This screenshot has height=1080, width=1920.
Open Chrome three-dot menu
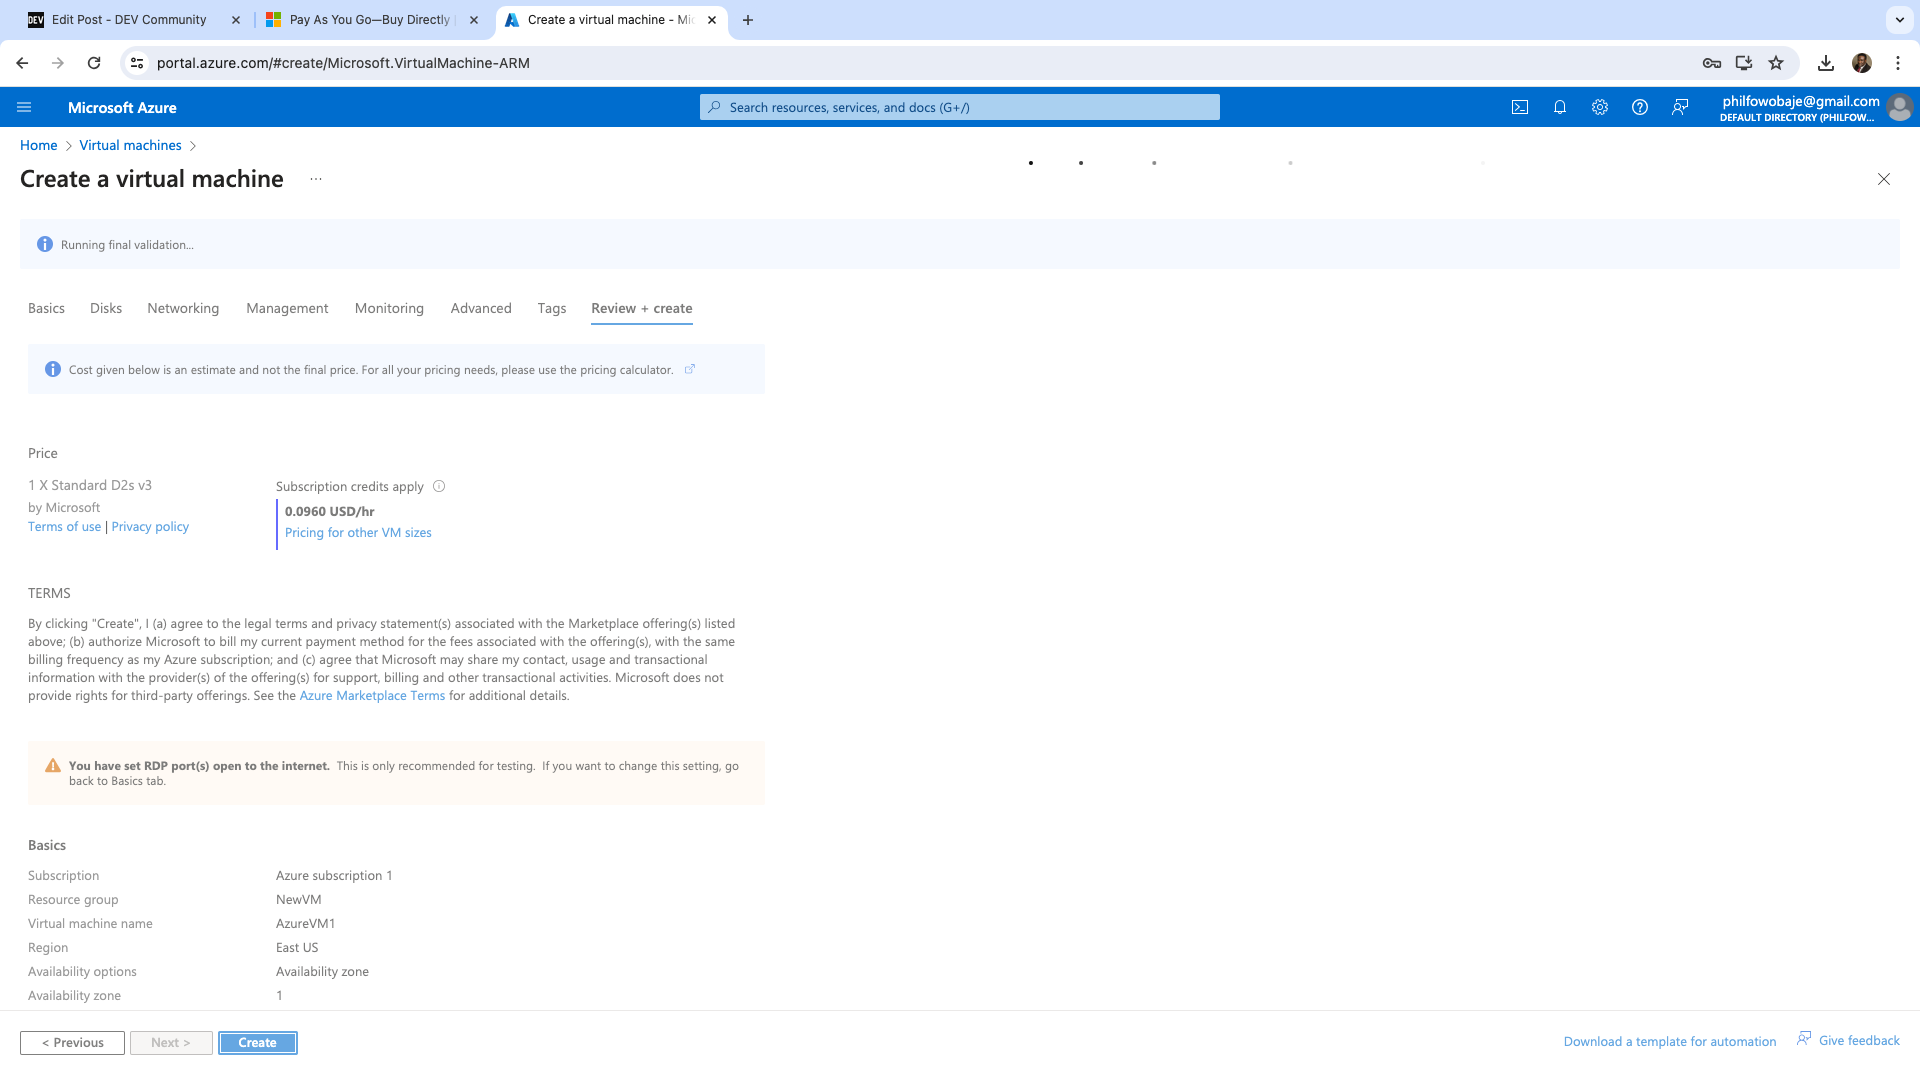pos(1898,63)
